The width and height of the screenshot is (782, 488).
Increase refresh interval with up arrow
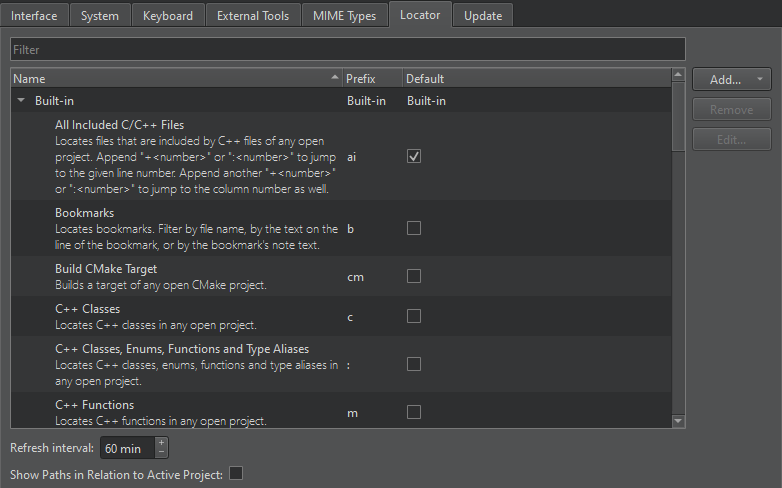[162, 442]
